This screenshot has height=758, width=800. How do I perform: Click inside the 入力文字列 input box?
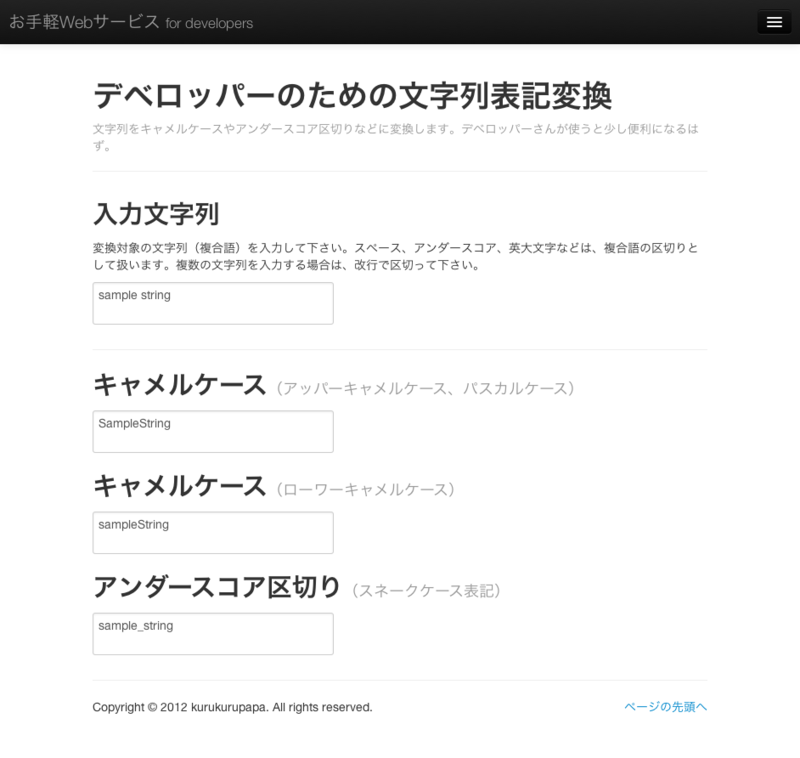[x=212, y=302]
